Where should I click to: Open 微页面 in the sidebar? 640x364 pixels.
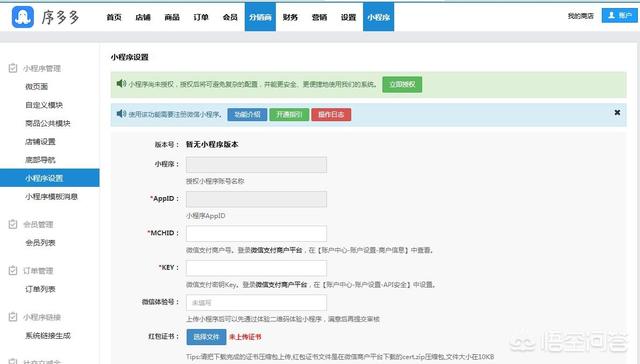pyautogui.click(x=37, y=87)
